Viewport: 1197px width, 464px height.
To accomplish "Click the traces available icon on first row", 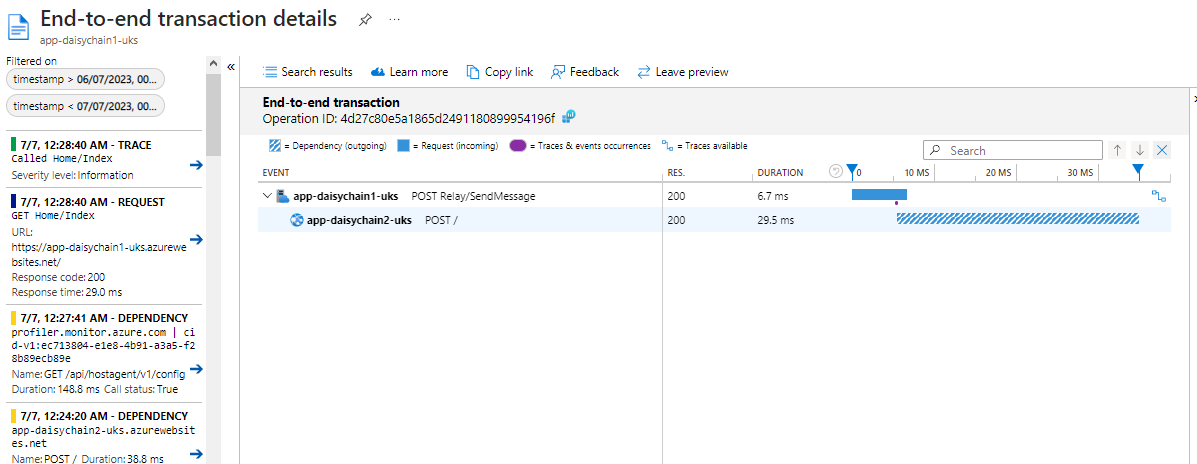I will (1159, 196).
